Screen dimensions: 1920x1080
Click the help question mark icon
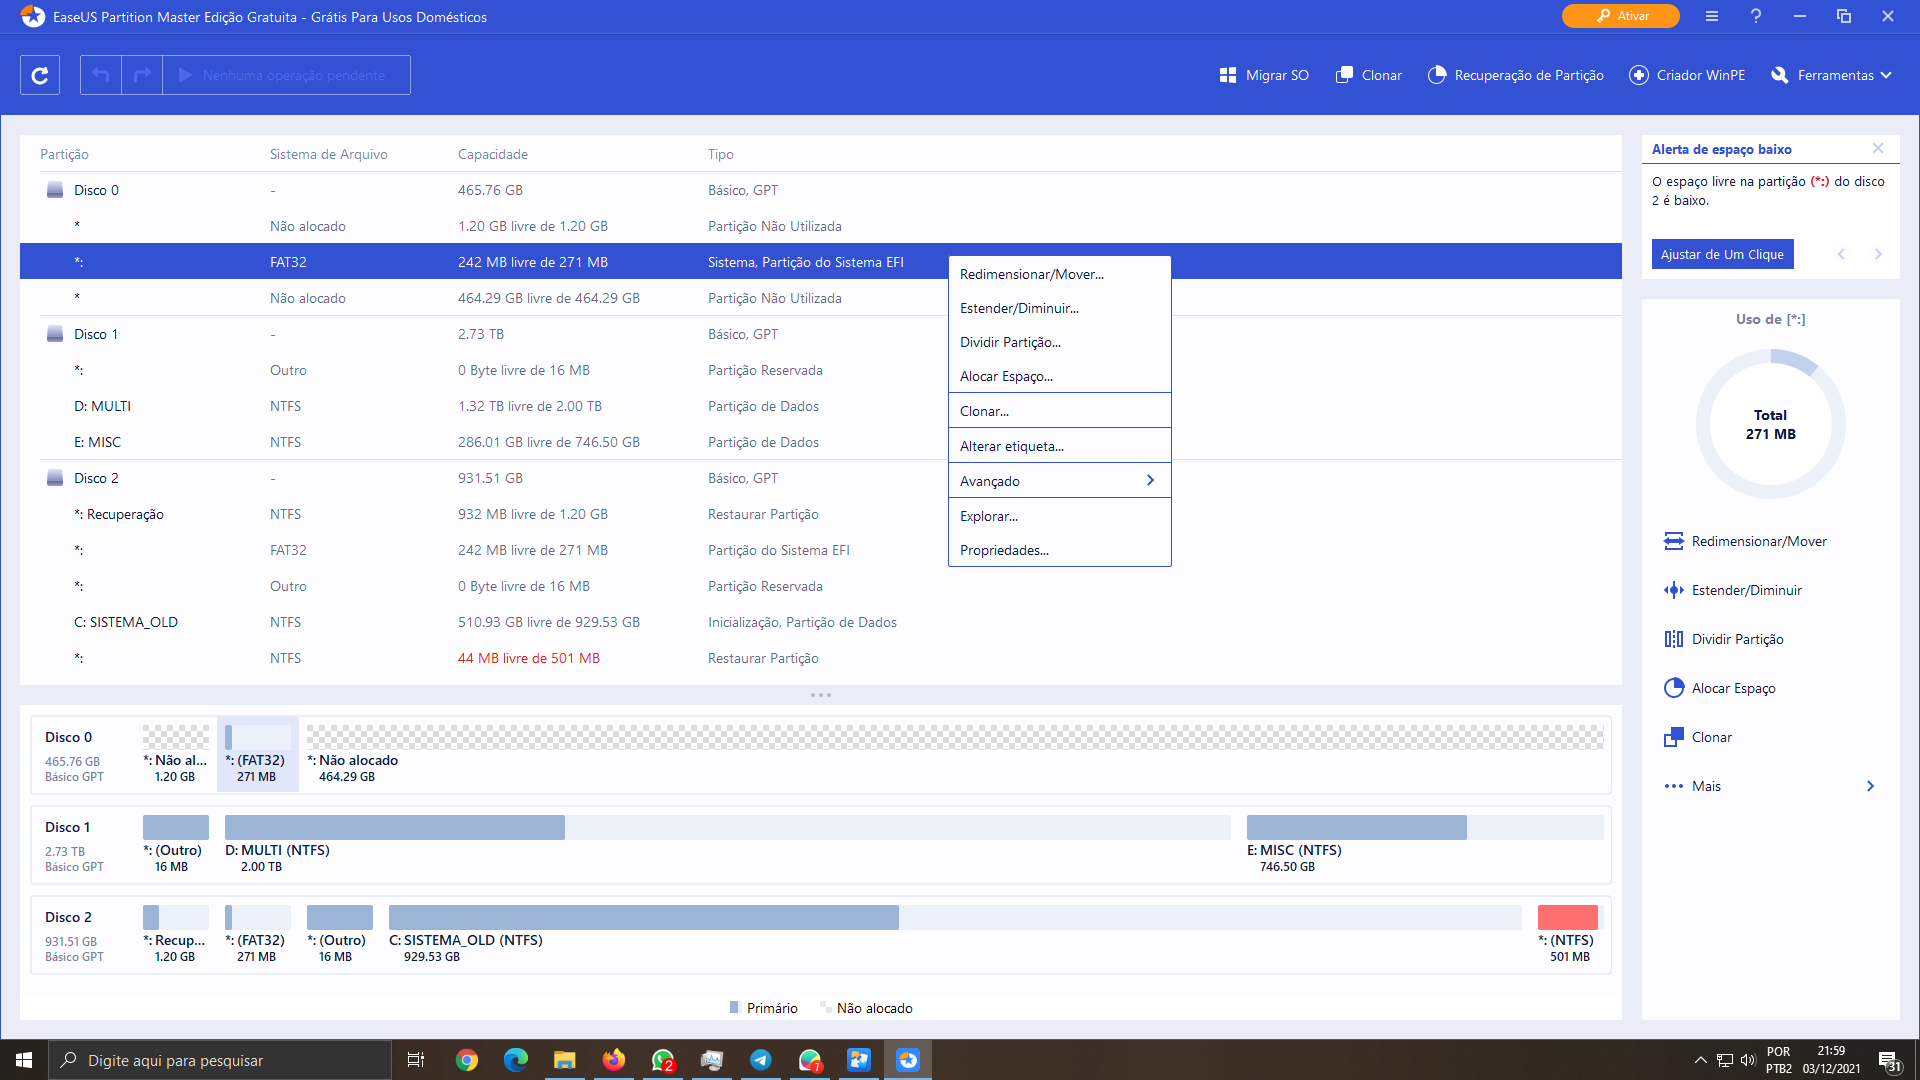pos(1756,16)
